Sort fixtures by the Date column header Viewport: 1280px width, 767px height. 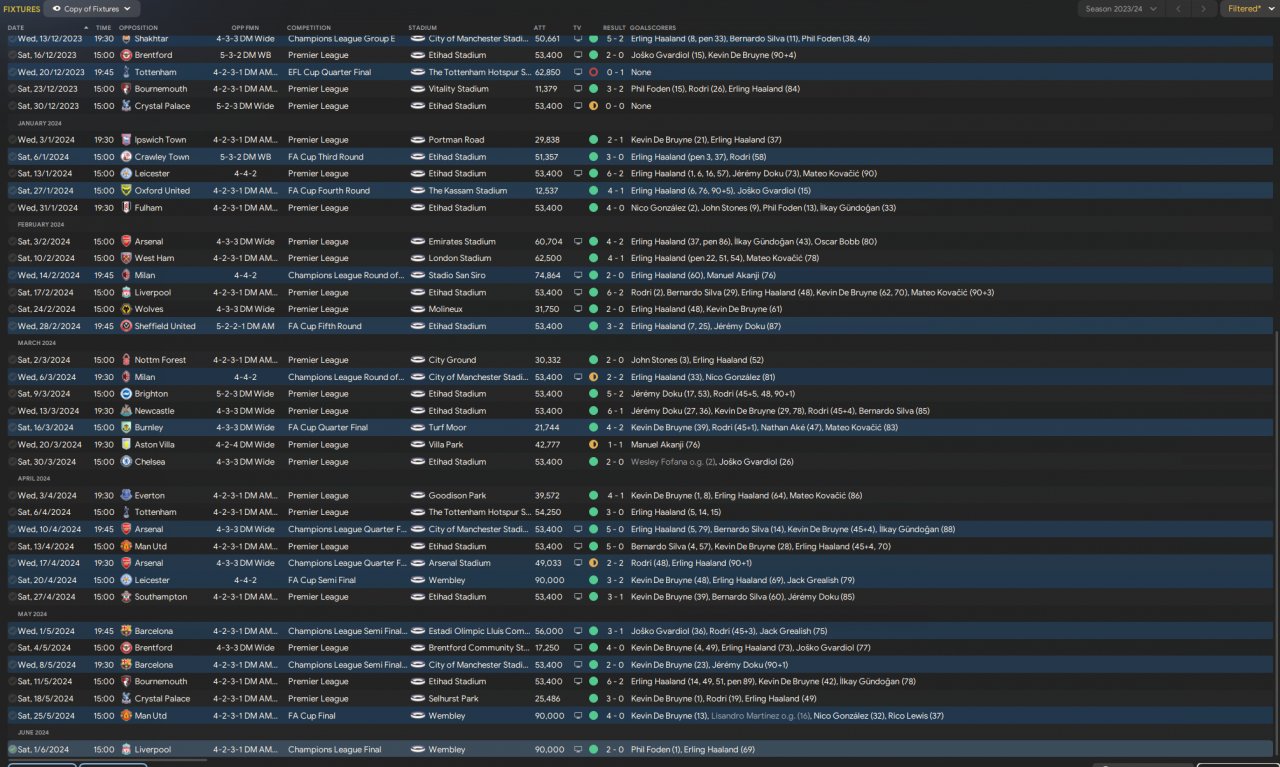pyautogui.click(x=16, y=28)
